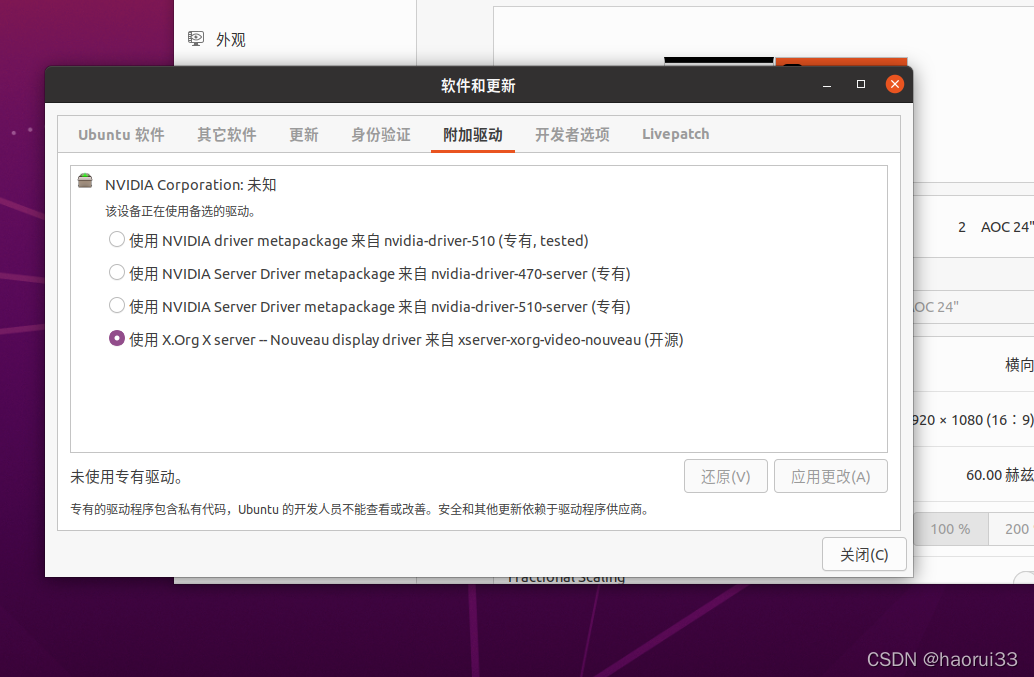1034x677 pixels.
Task: Click the 60.00 赫兹 refresh rate value
Action: (1000, 475)
